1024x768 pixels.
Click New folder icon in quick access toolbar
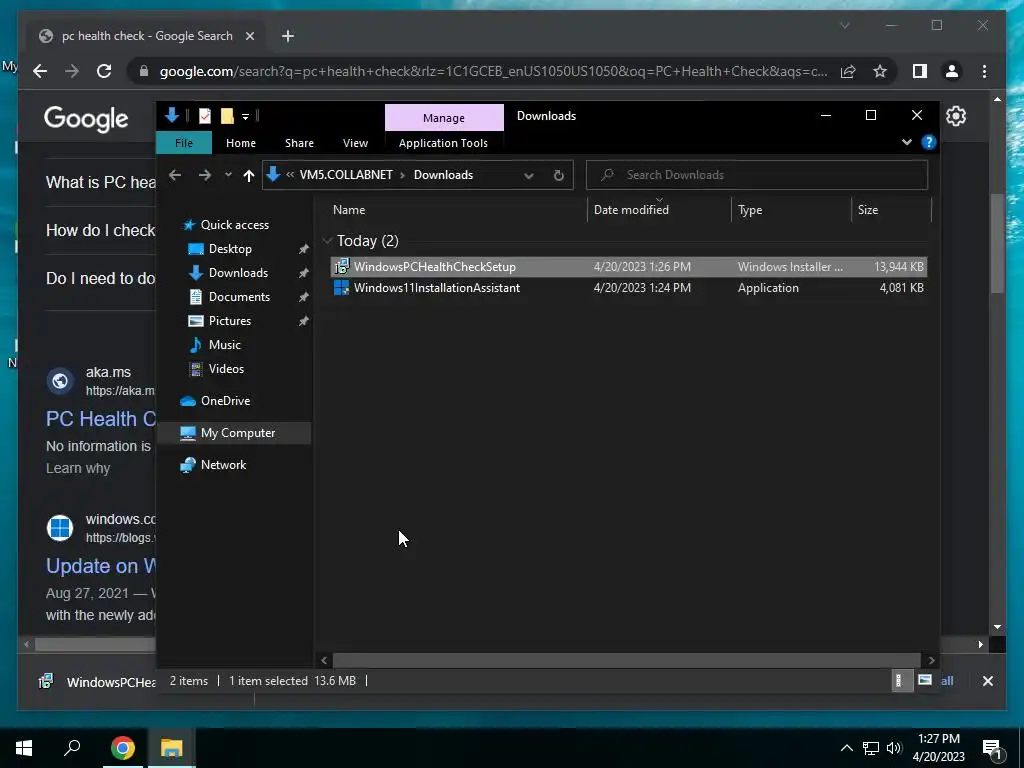click(227, 116)
